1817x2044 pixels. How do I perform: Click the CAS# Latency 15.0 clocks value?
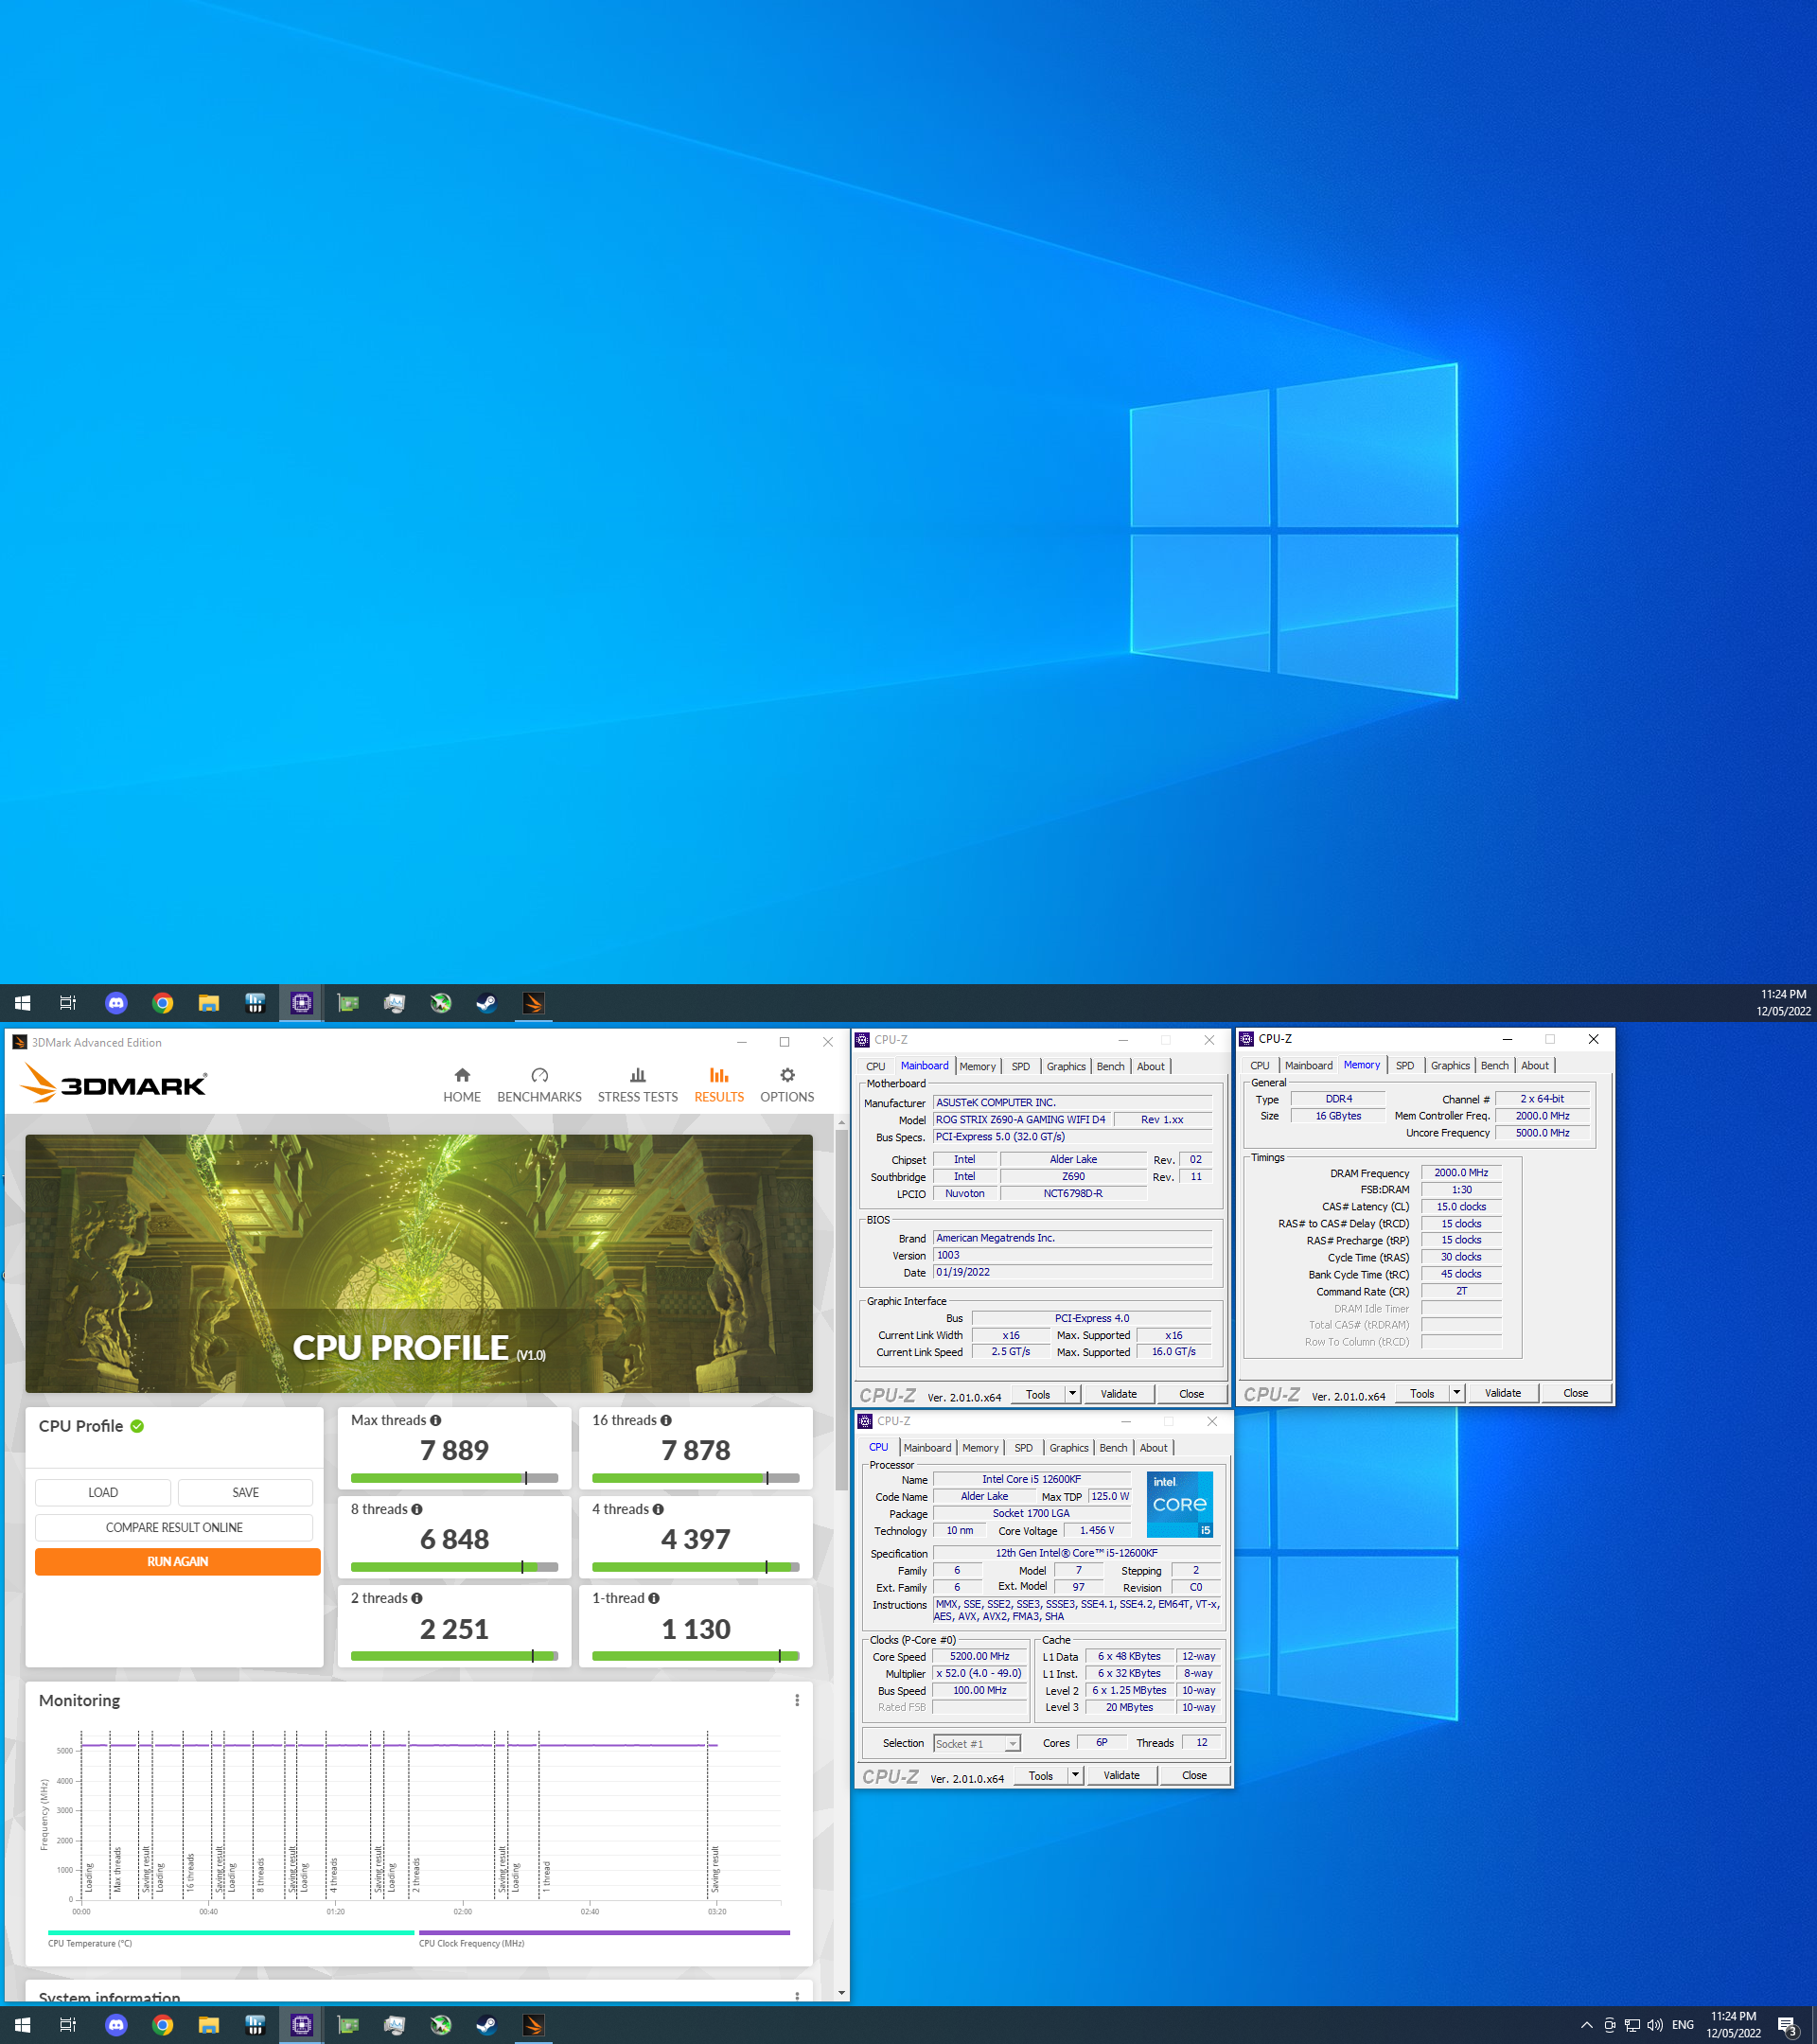click(1461, 1207)
